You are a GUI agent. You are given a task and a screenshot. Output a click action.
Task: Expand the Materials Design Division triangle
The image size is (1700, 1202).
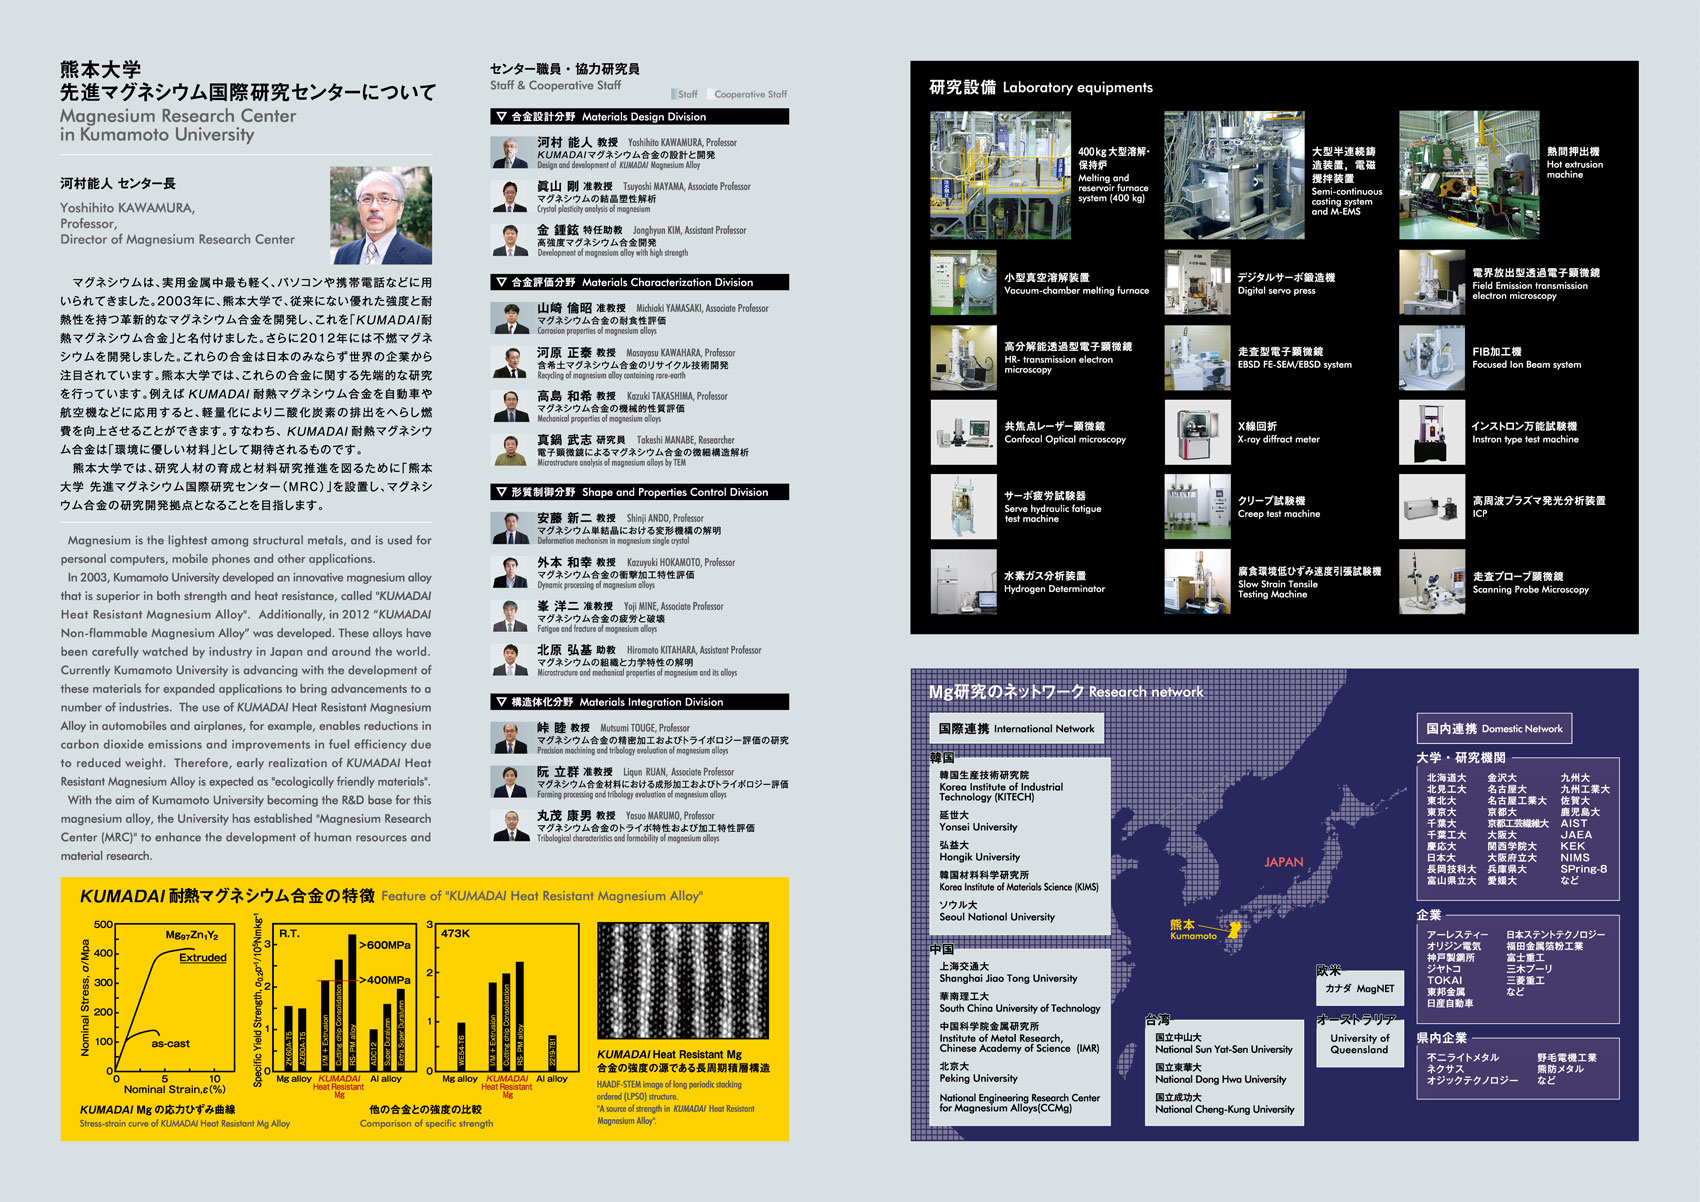click(501, 117)
